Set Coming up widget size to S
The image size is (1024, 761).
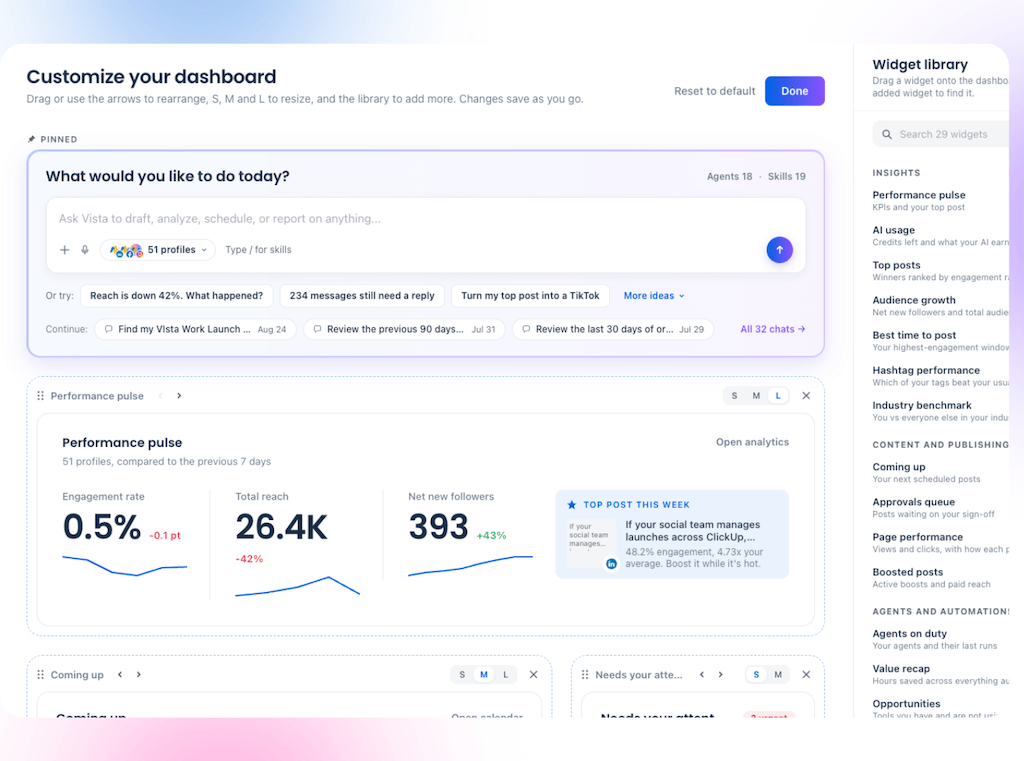click(x=462, y=675)
